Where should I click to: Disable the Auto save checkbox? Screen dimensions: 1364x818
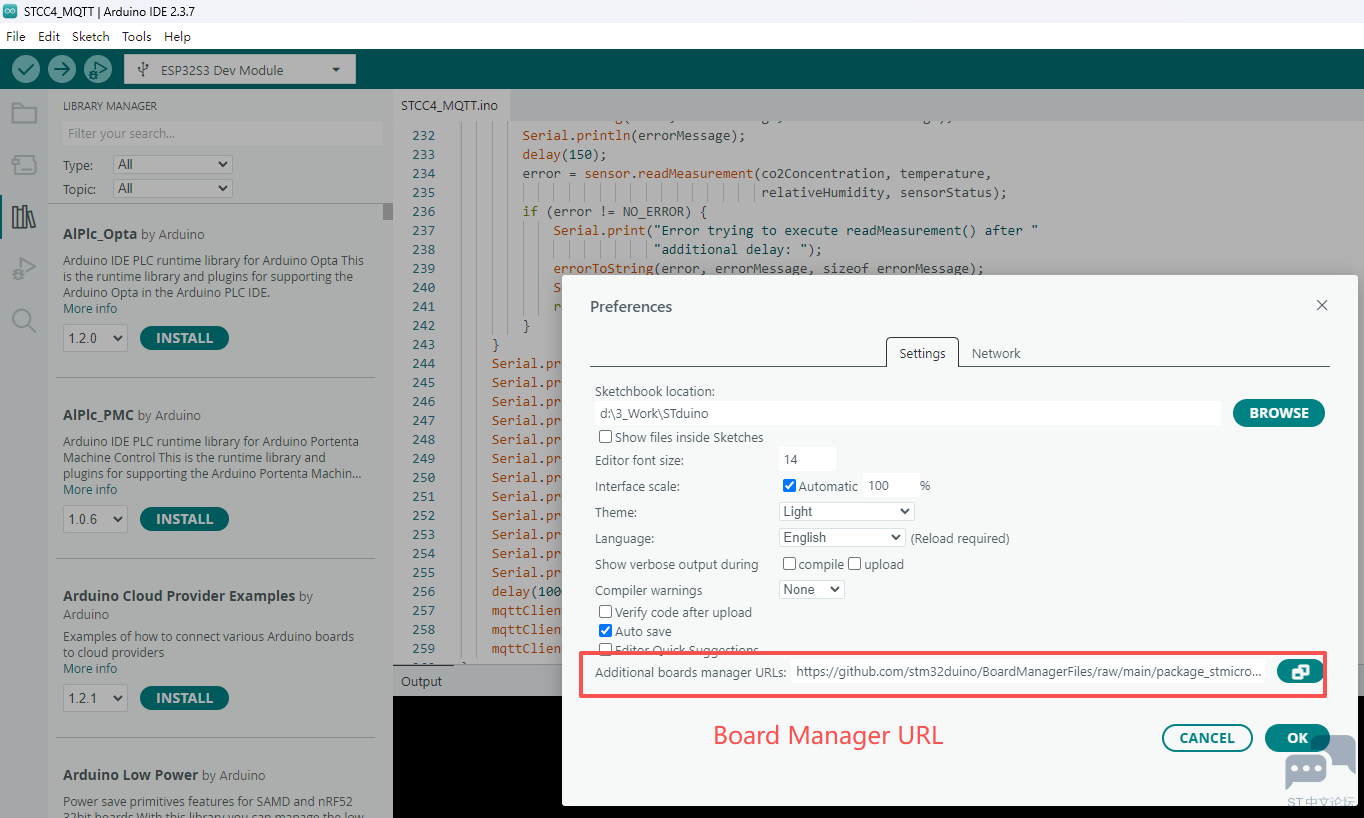click(605, 631)
